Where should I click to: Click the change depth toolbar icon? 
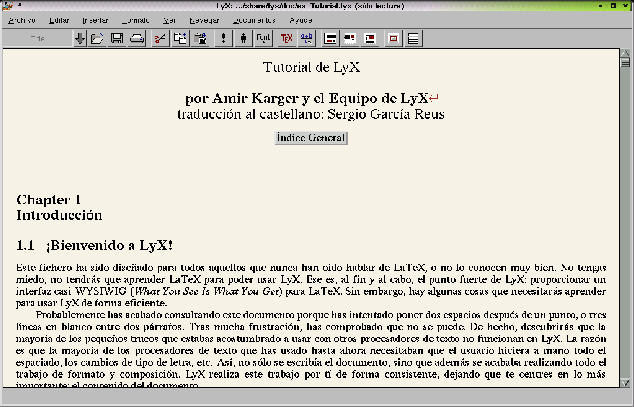click(370, 38)
